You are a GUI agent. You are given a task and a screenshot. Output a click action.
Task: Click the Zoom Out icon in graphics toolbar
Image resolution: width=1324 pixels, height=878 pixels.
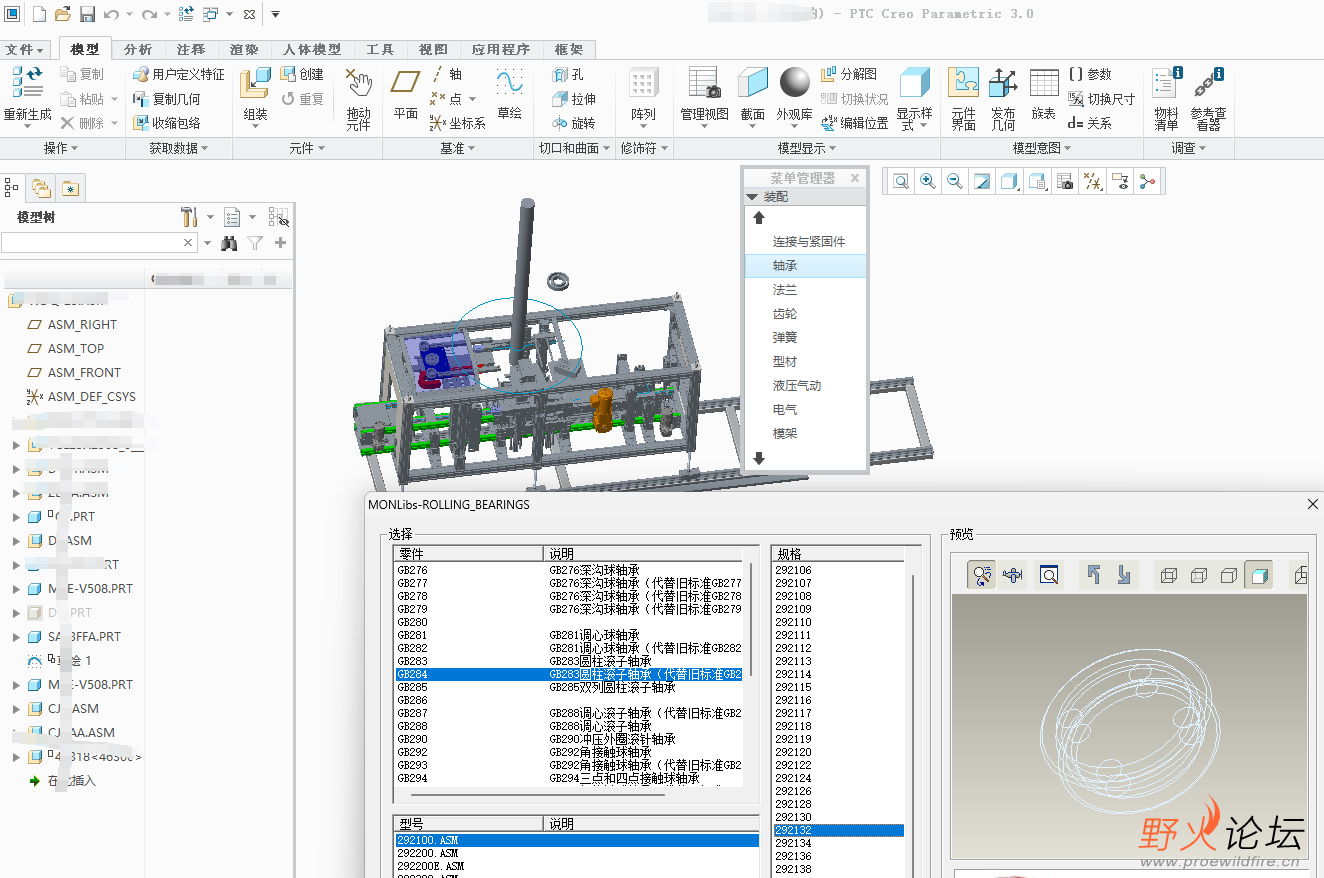[955, 181]
